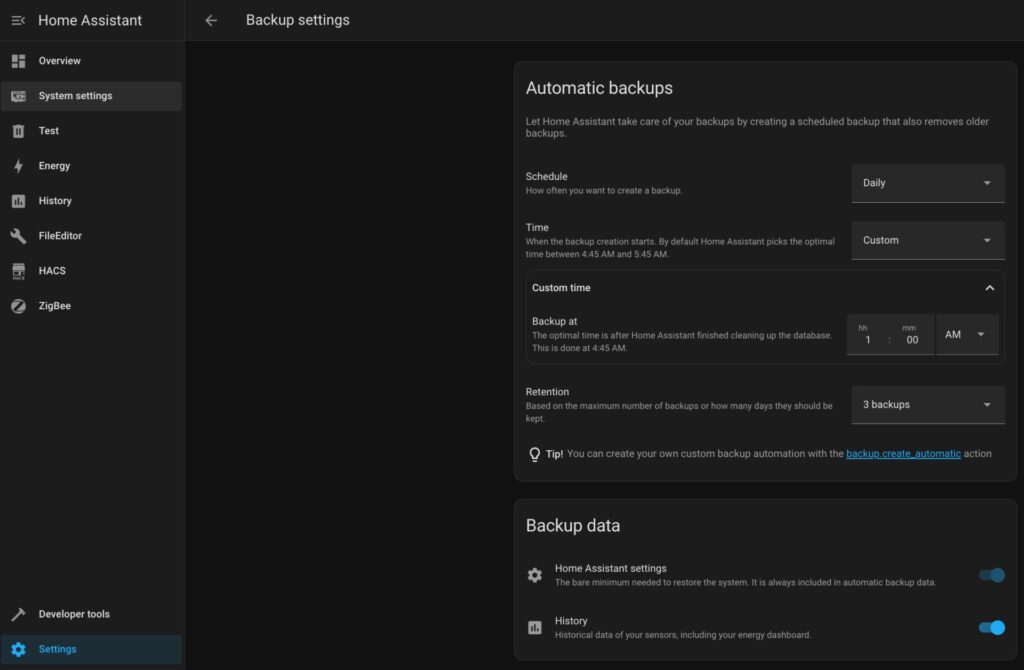Open the AM/PM selector dropdown
The image size is (1024, 670).
pyautogui.click(x=966, y=335)
